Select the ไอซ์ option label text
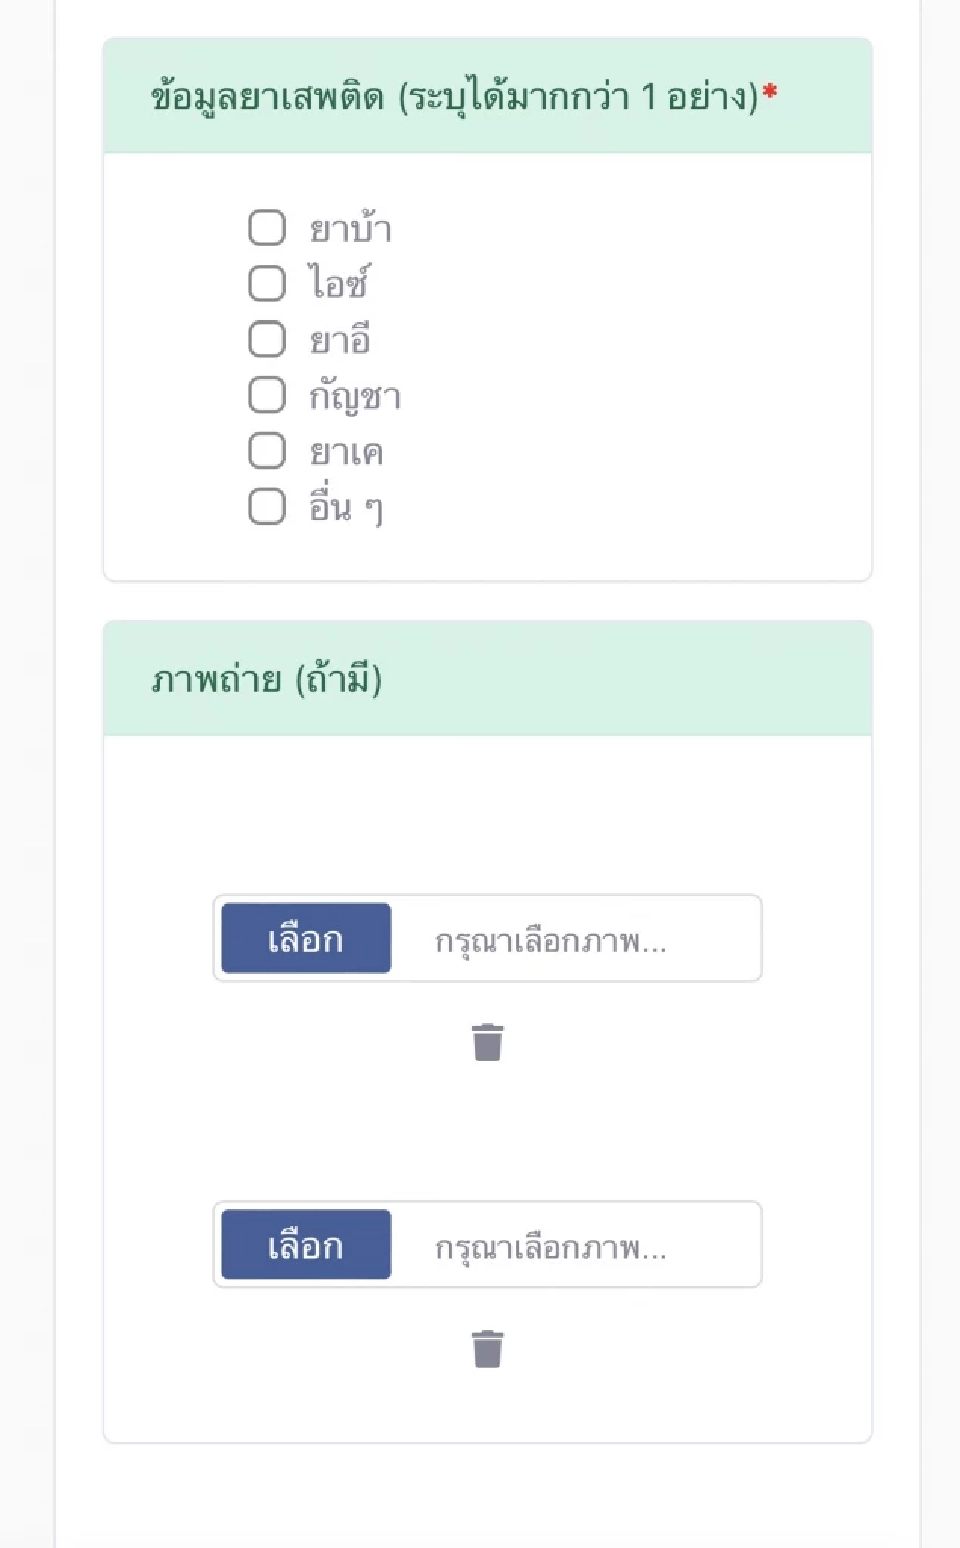The width and height of the screenshot is (960, 1548). 340,283
